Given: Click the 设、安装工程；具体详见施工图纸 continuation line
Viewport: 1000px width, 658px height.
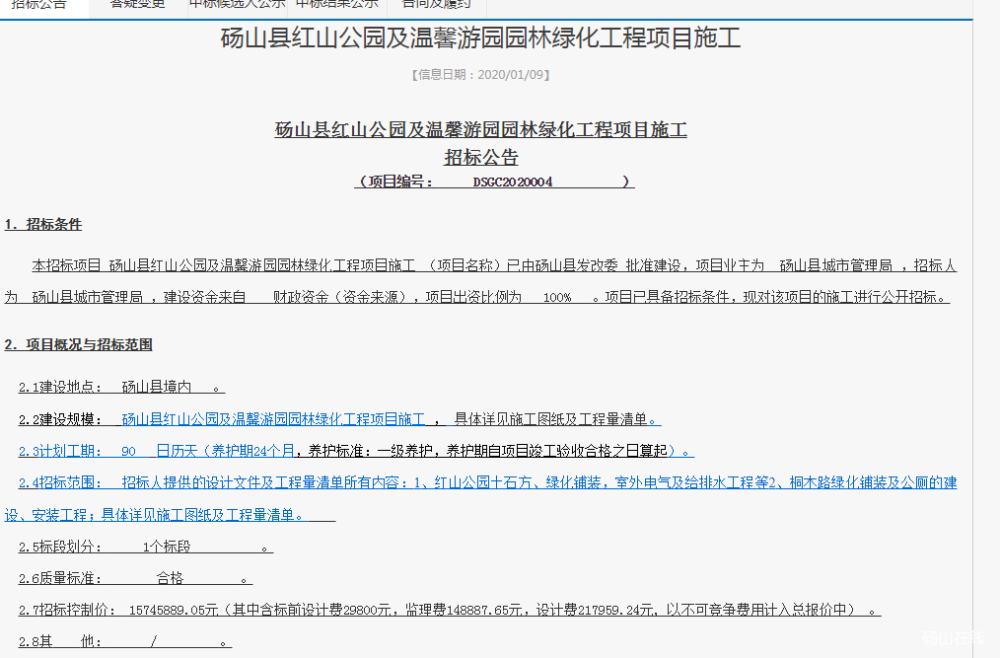Looking at the screenshot, I should point(170,515).
